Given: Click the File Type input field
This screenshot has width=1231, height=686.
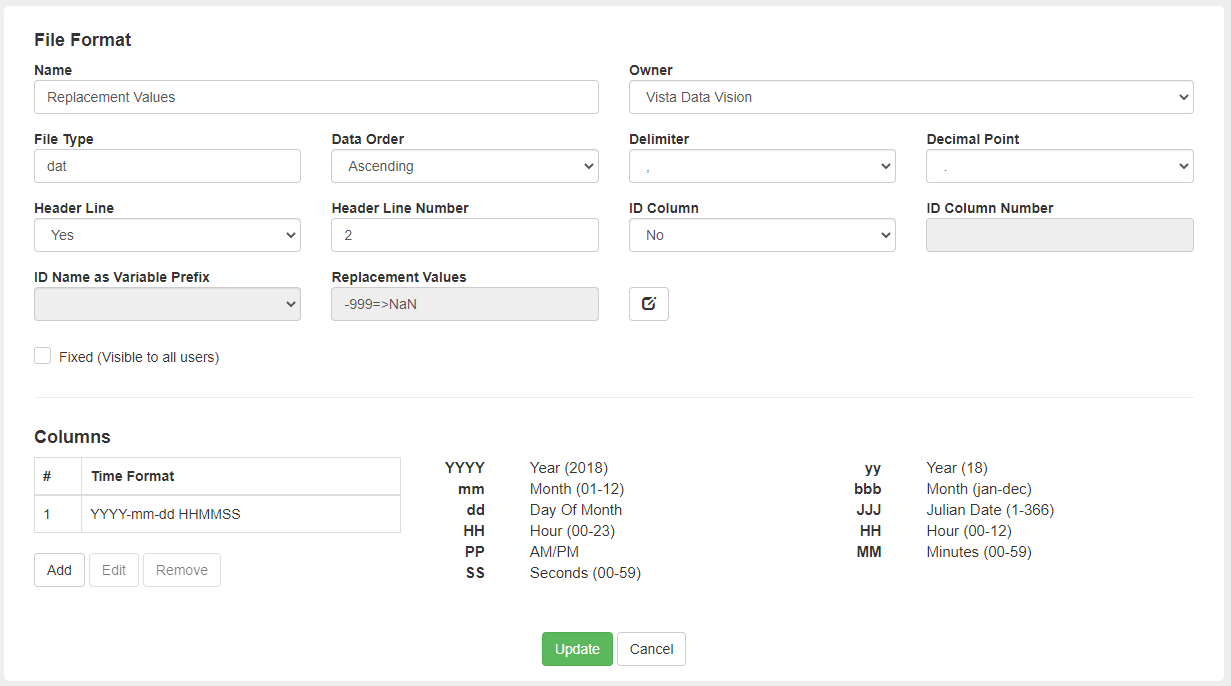Looking at the screenshot, I should (x=167, y=166).
